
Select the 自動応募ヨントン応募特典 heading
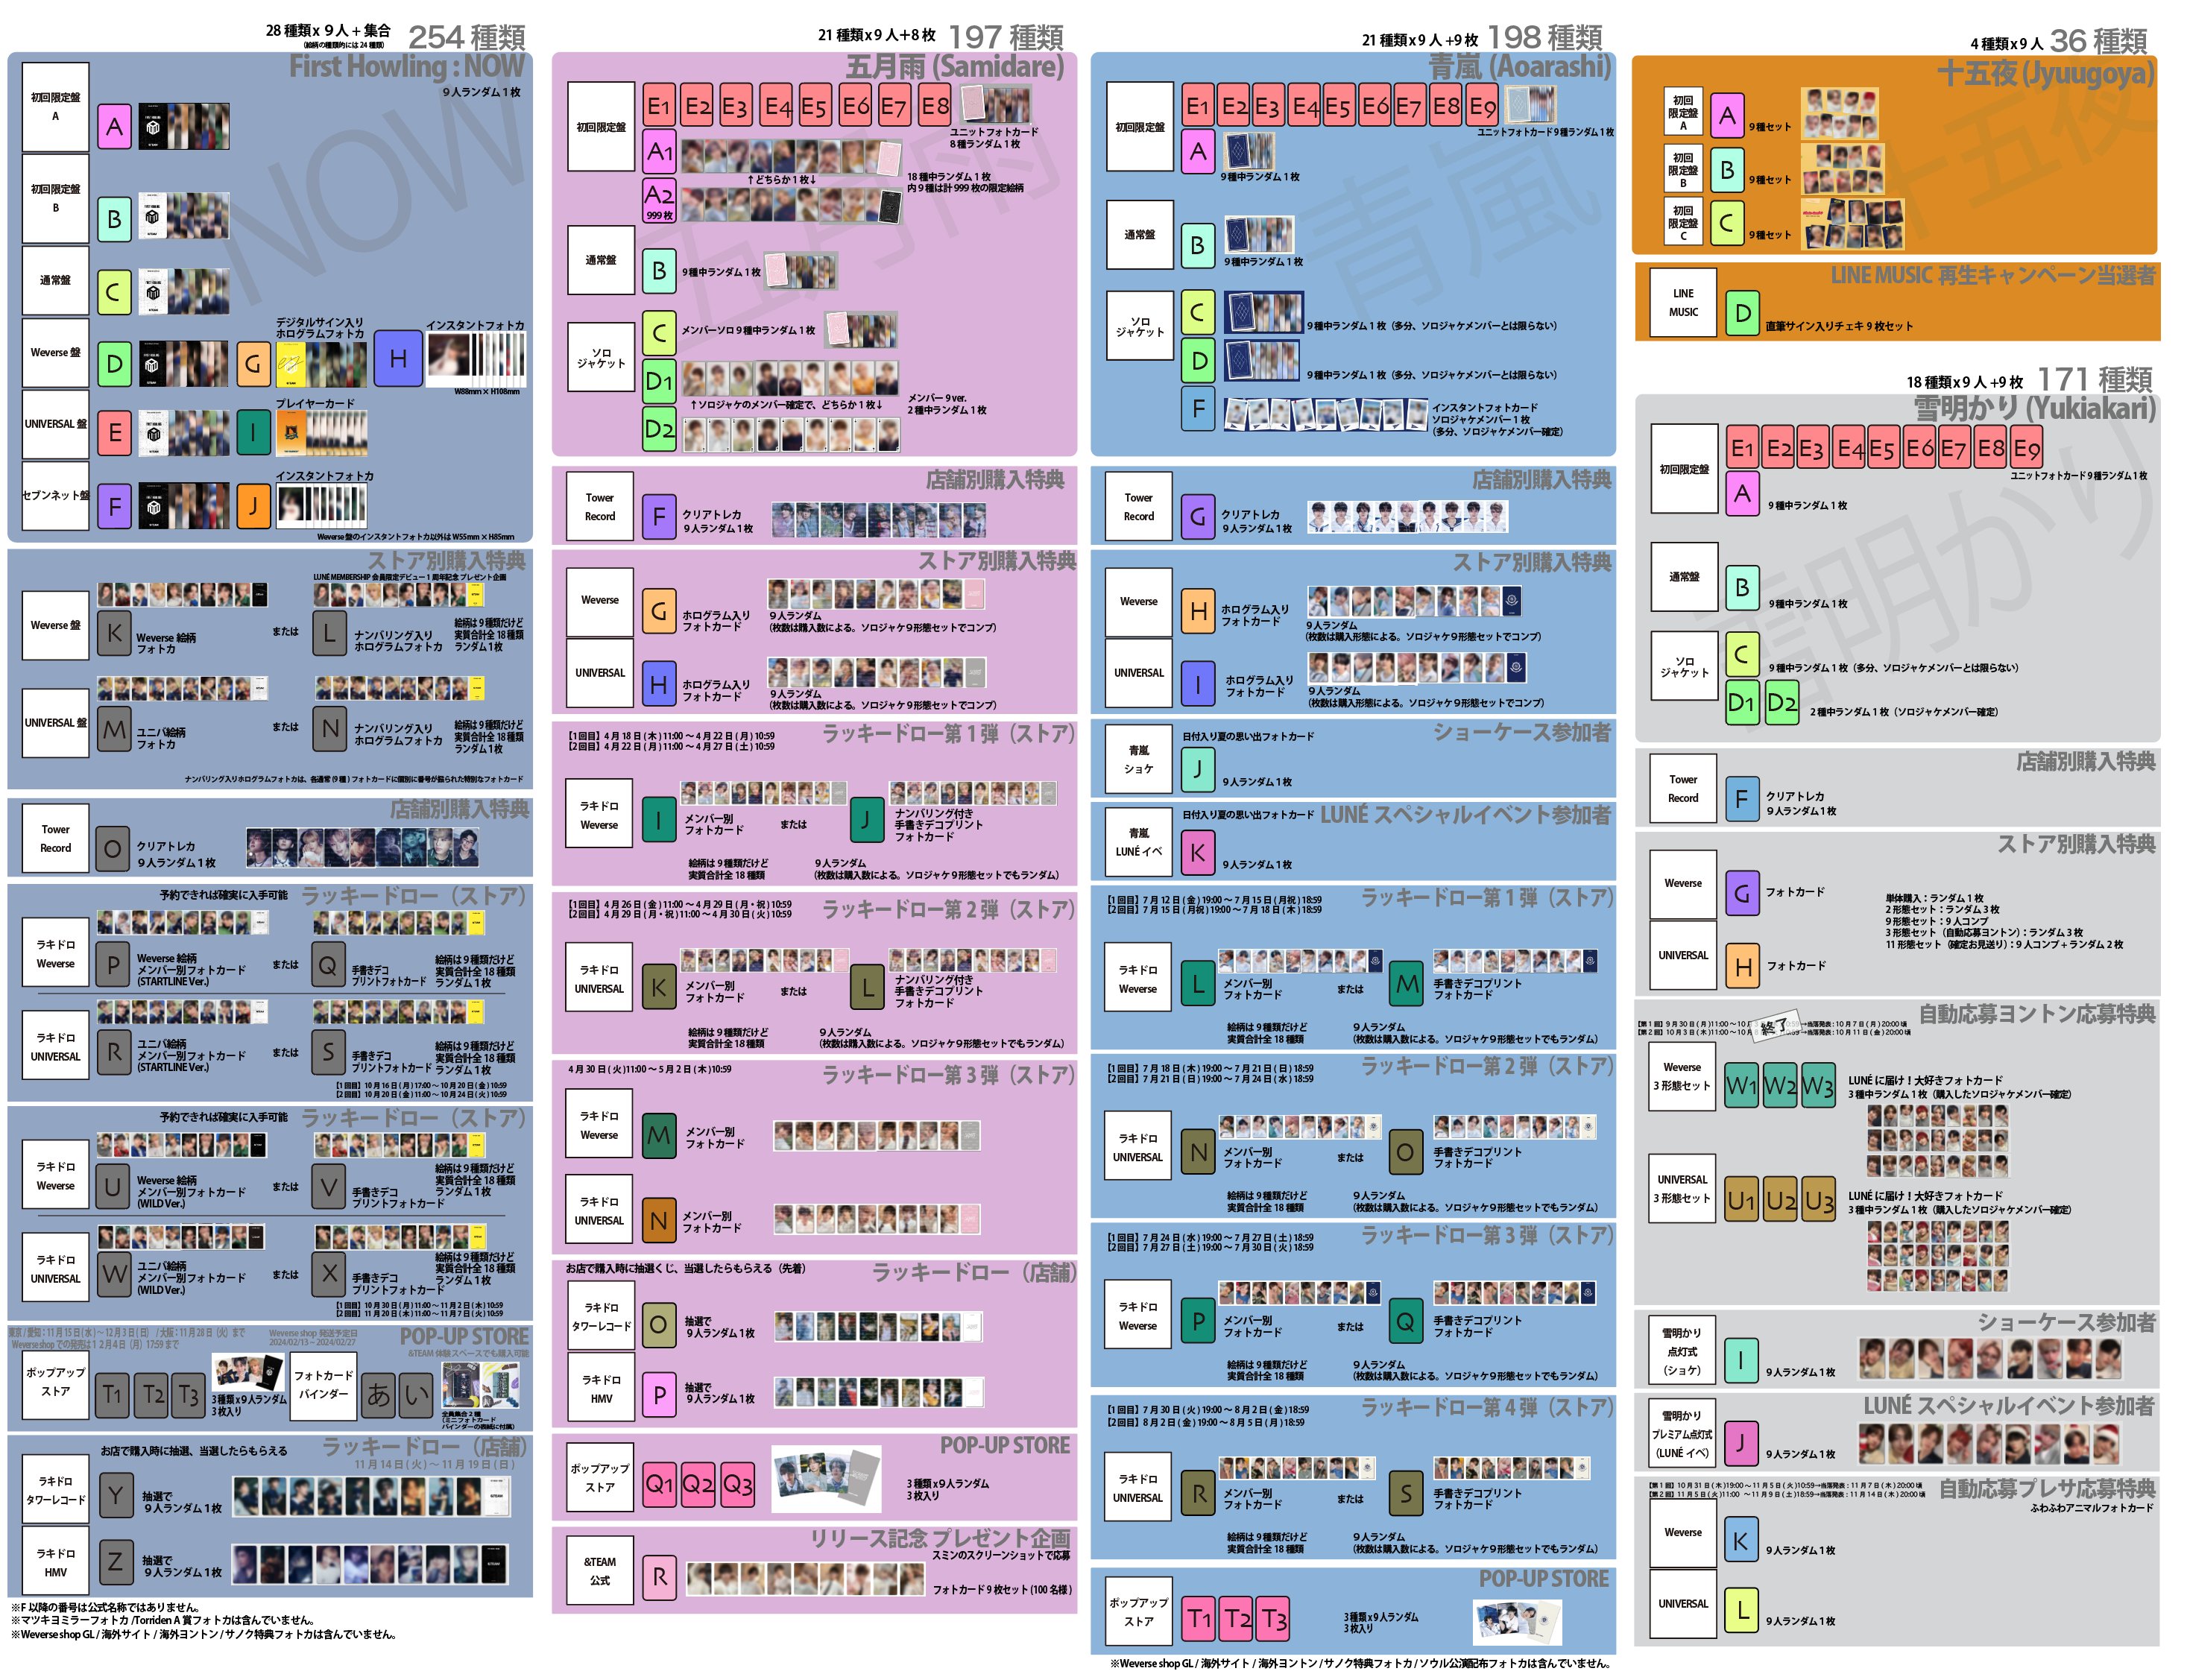coord(2037,1014)
